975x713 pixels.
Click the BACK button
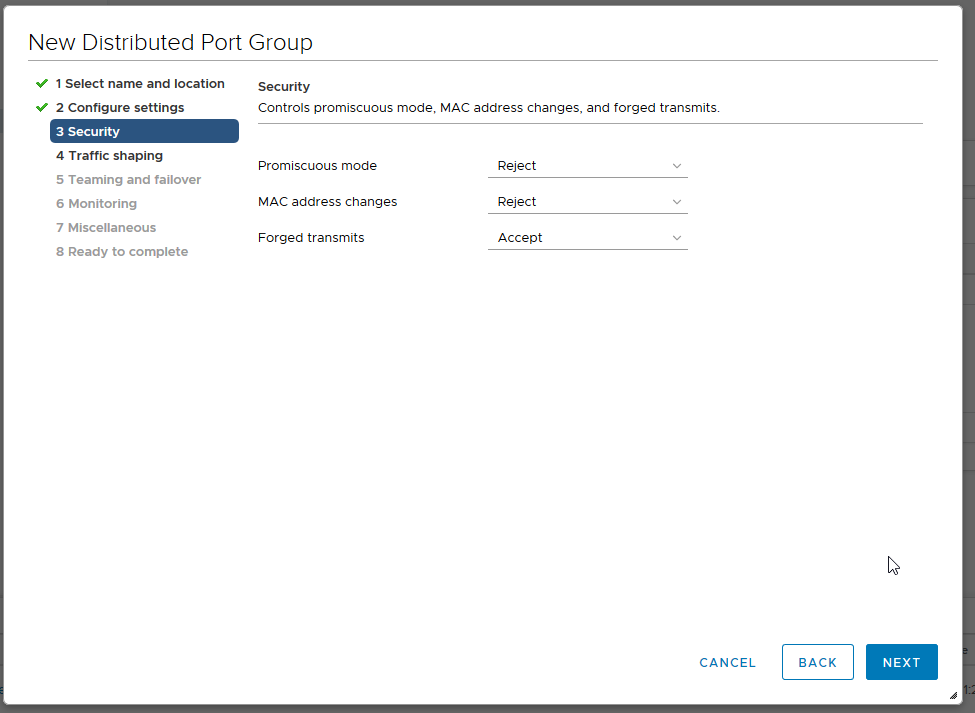coord(818,662)
